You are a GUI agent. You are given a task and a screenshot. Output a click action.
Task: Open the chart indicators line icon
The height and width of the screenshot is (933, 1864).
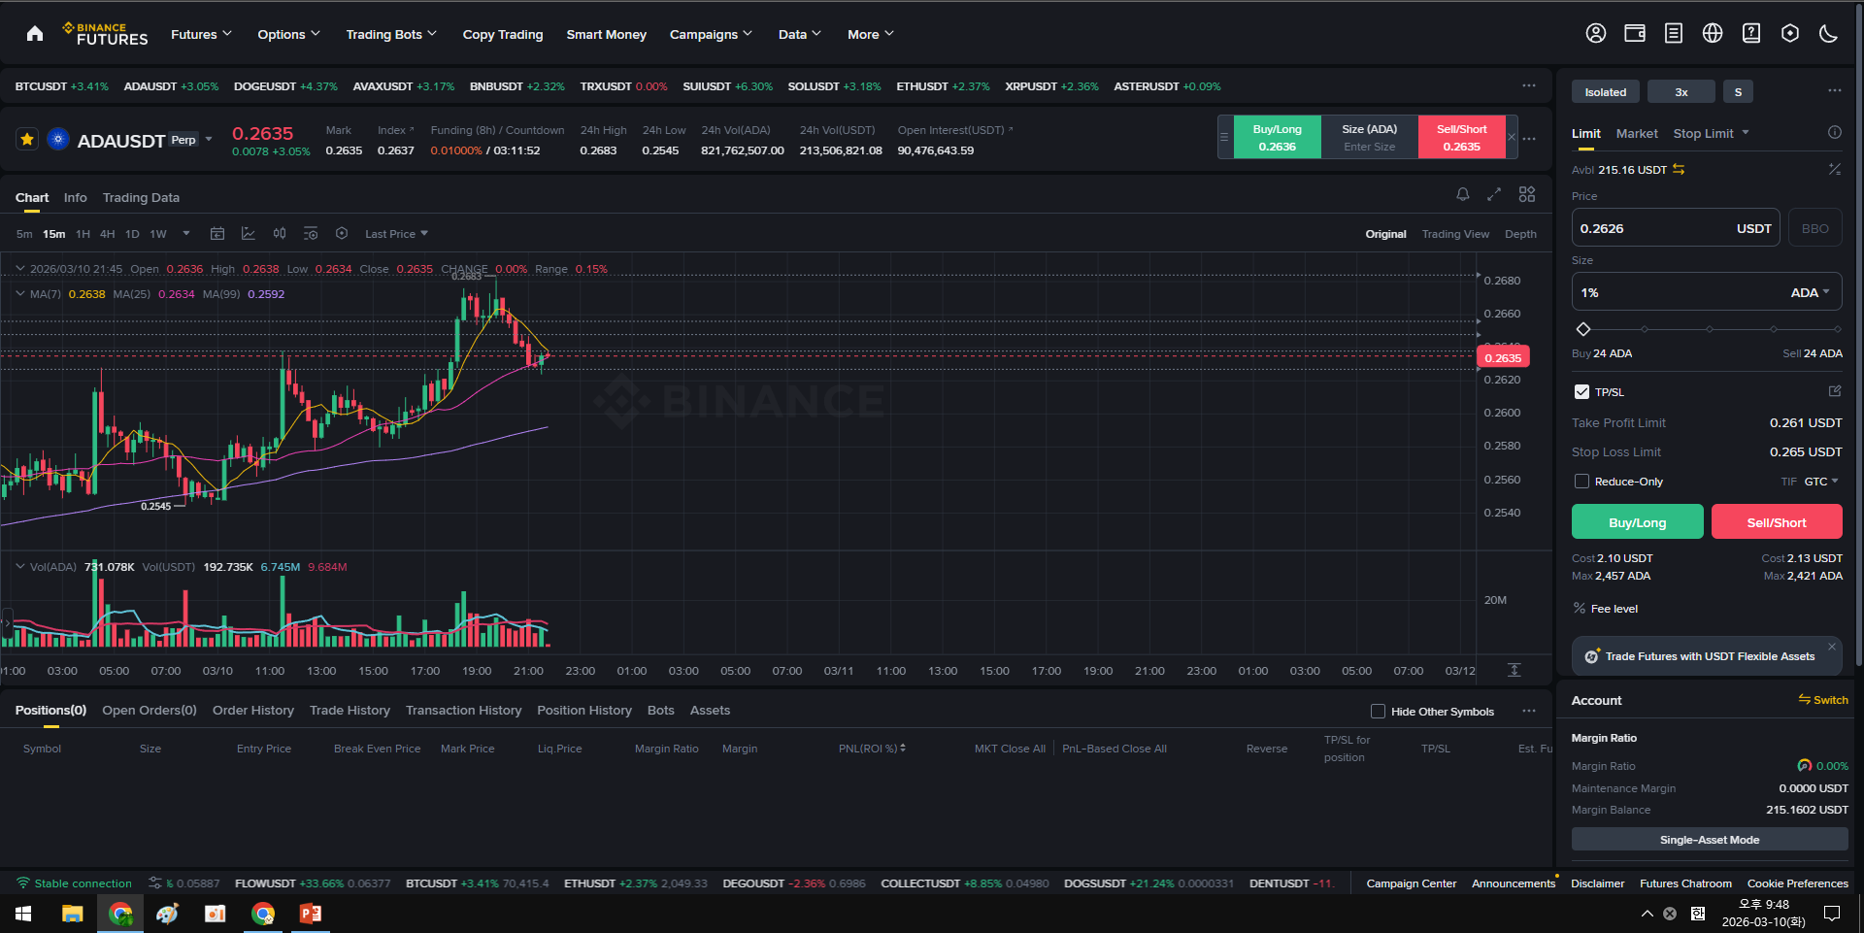[248, 234]
